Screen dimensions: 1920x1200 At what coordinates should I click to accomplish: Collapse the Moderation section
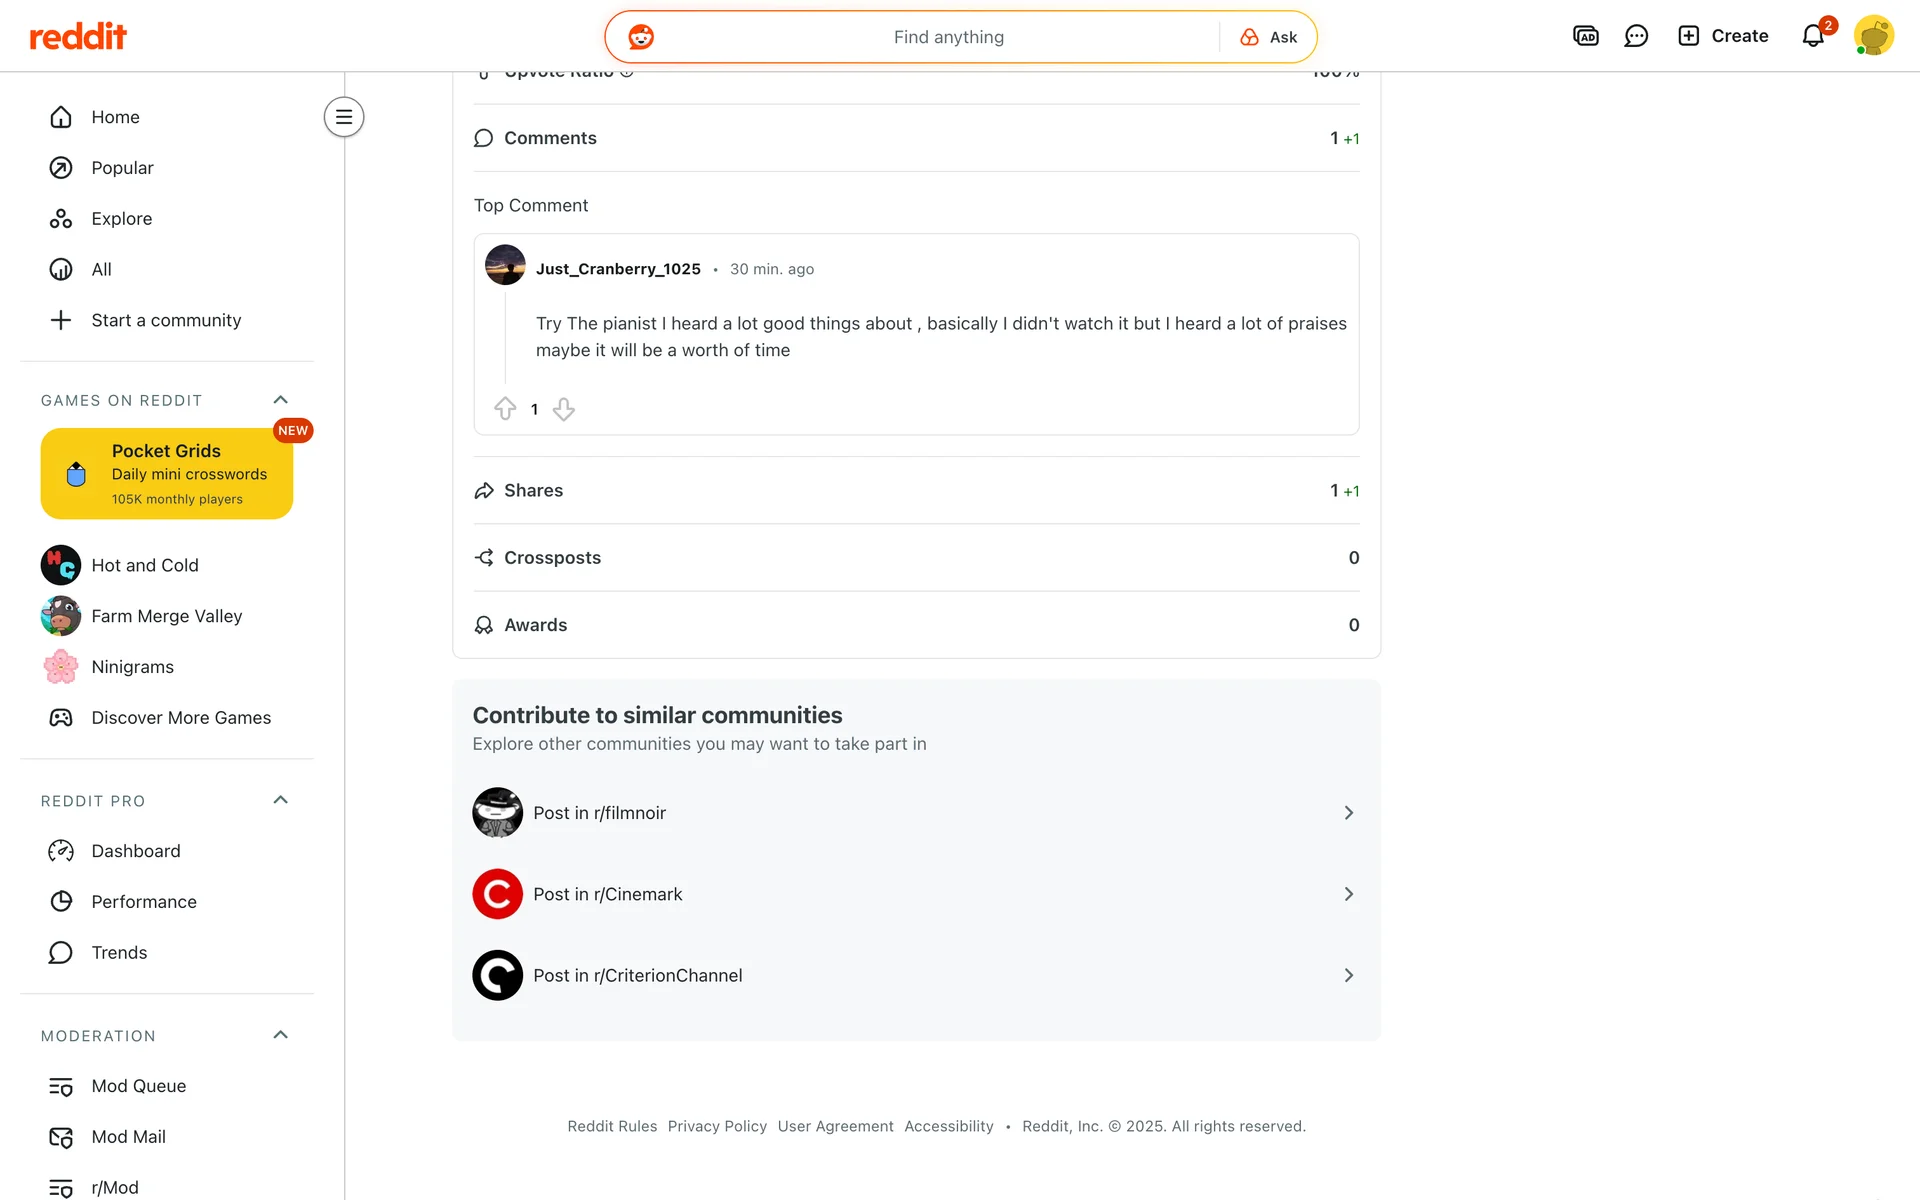pos(280,1035)
